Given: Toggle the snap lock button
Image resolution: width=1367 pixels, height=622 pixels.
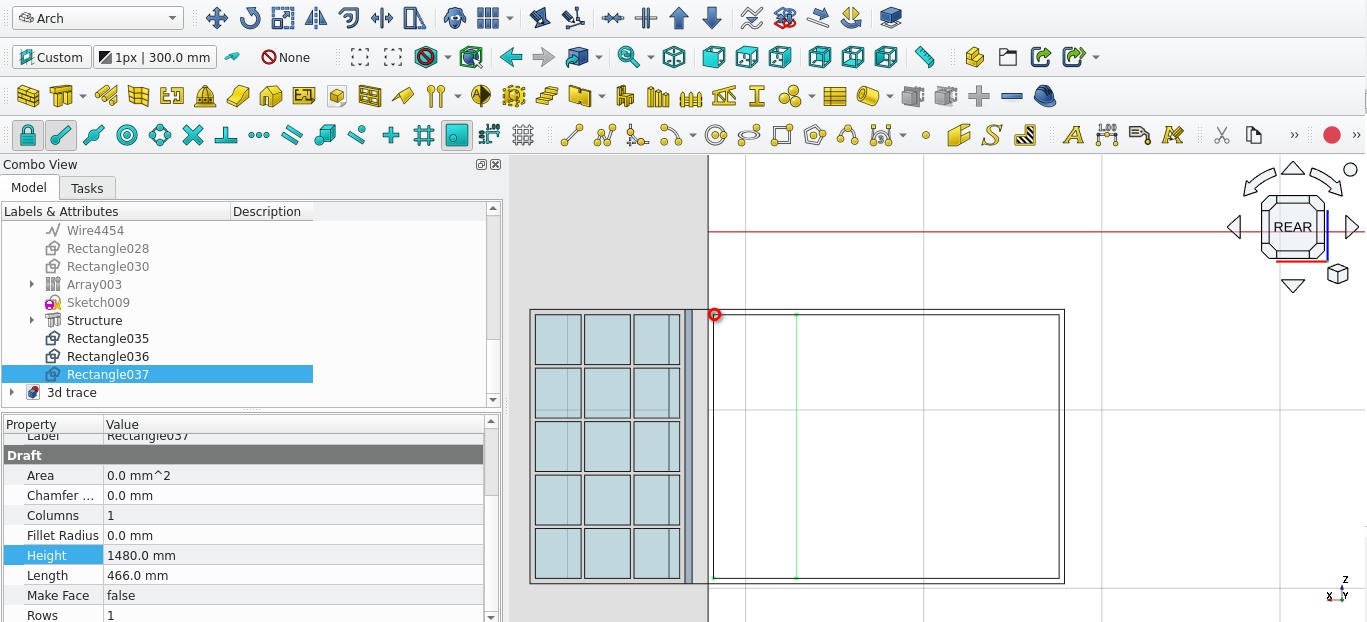Looking at the screenshot, I should coord(27,135).
